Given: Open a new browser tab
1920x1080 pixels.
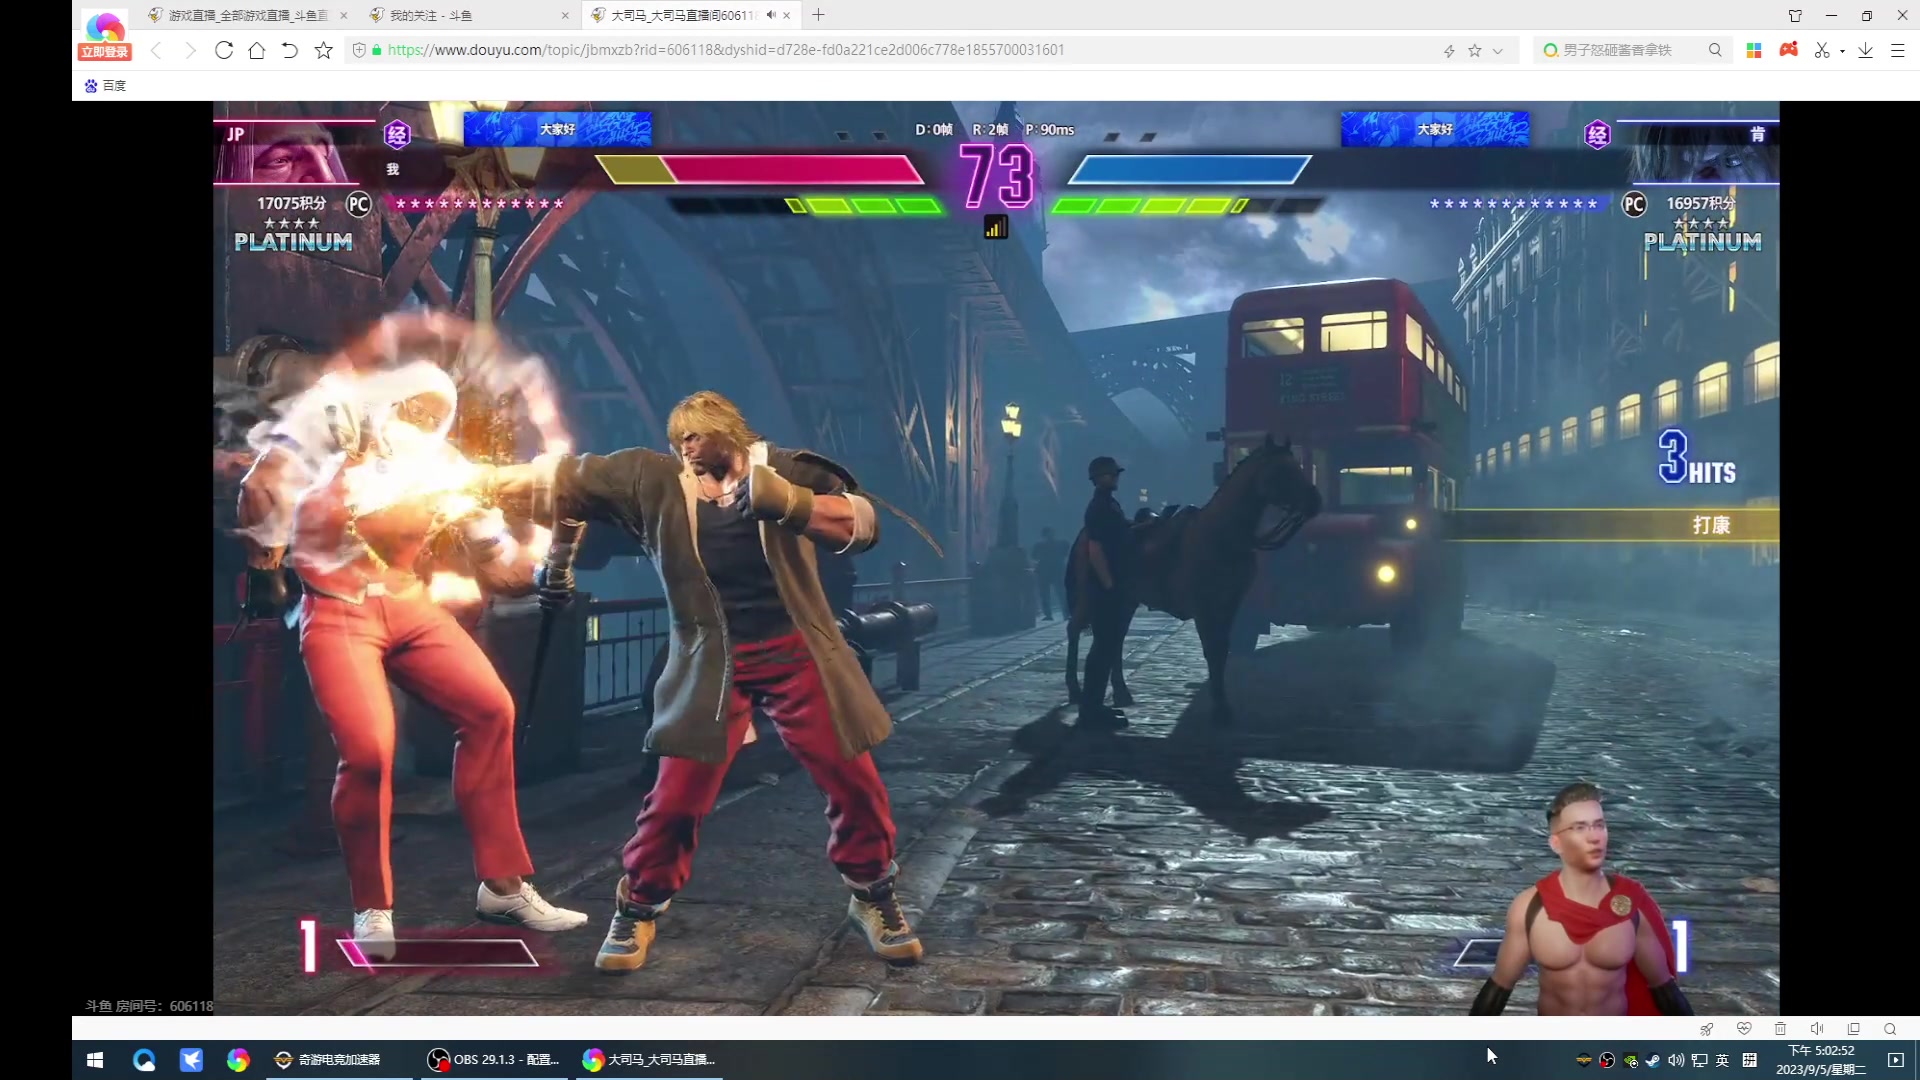Looking at the screenshot, I should pyautogui.click(x=819, y=15).
